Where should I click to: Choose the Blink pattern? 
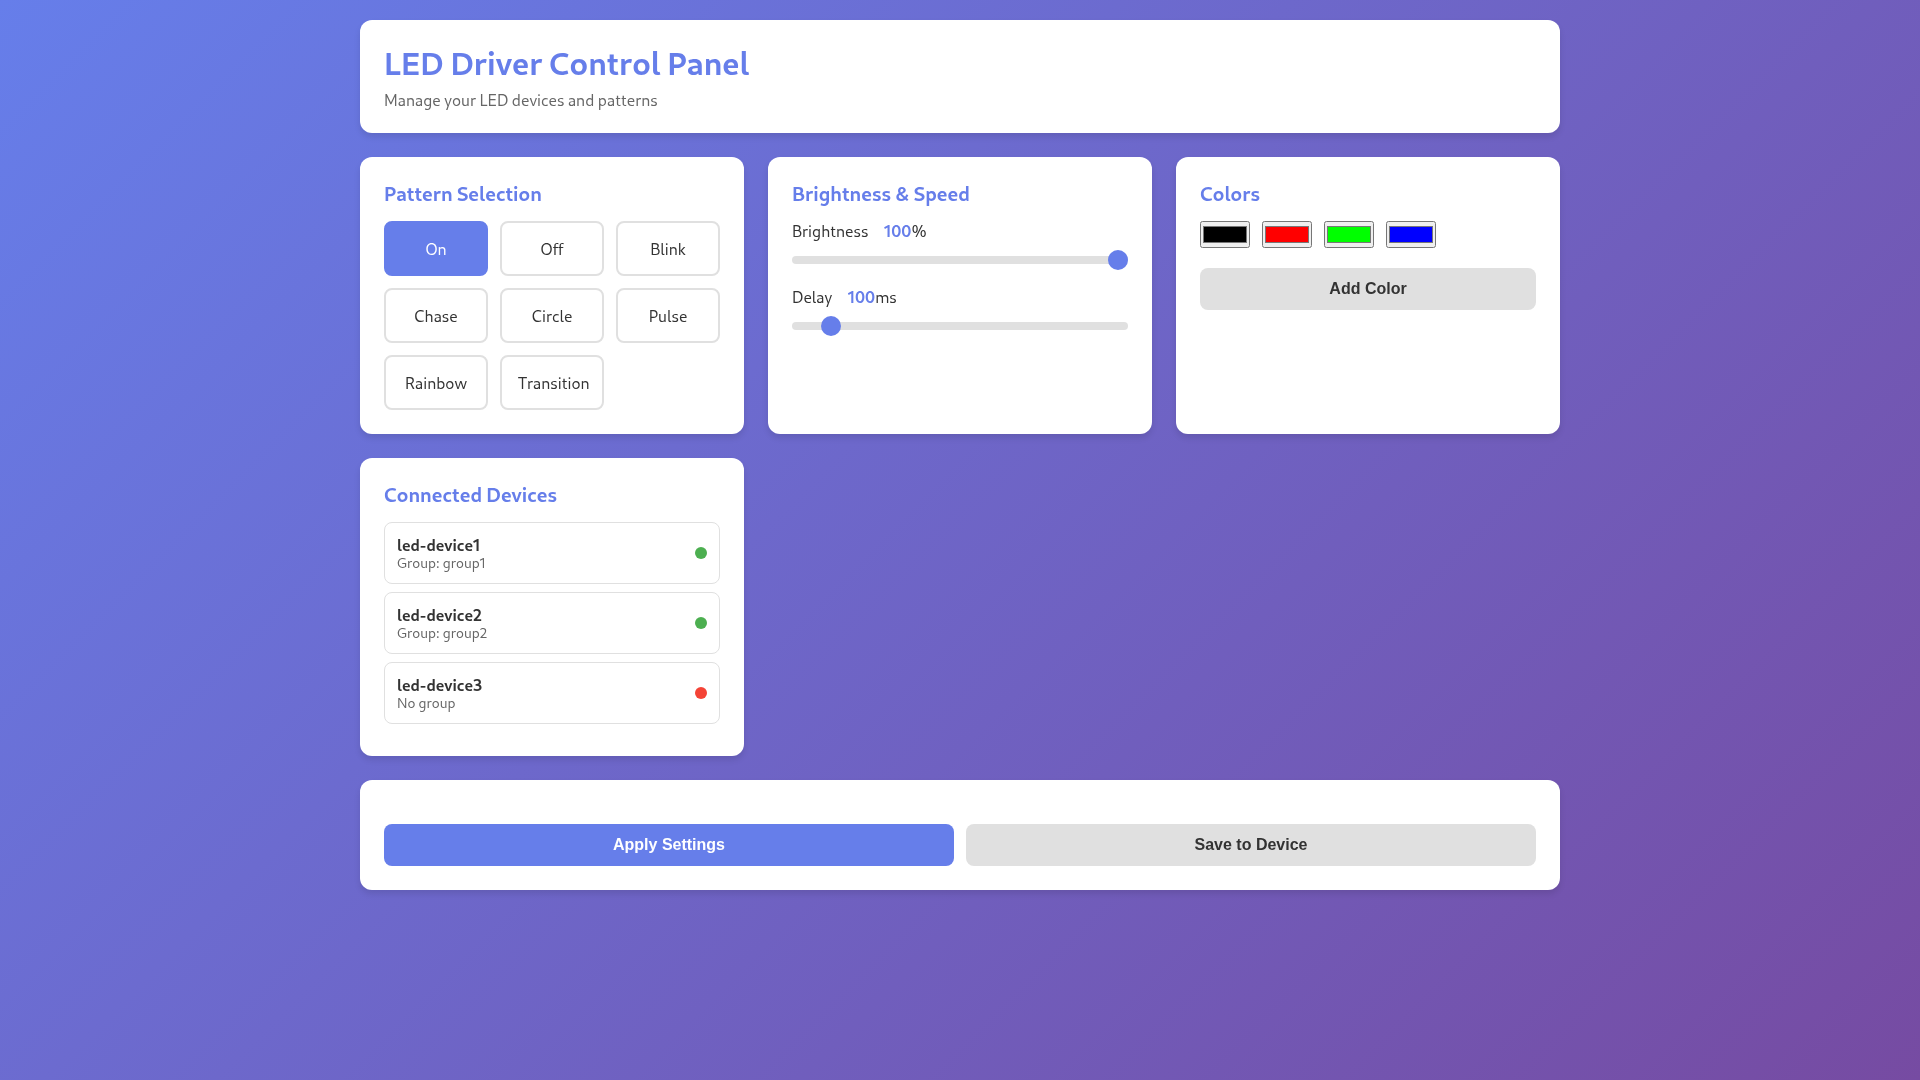[668, 249]
